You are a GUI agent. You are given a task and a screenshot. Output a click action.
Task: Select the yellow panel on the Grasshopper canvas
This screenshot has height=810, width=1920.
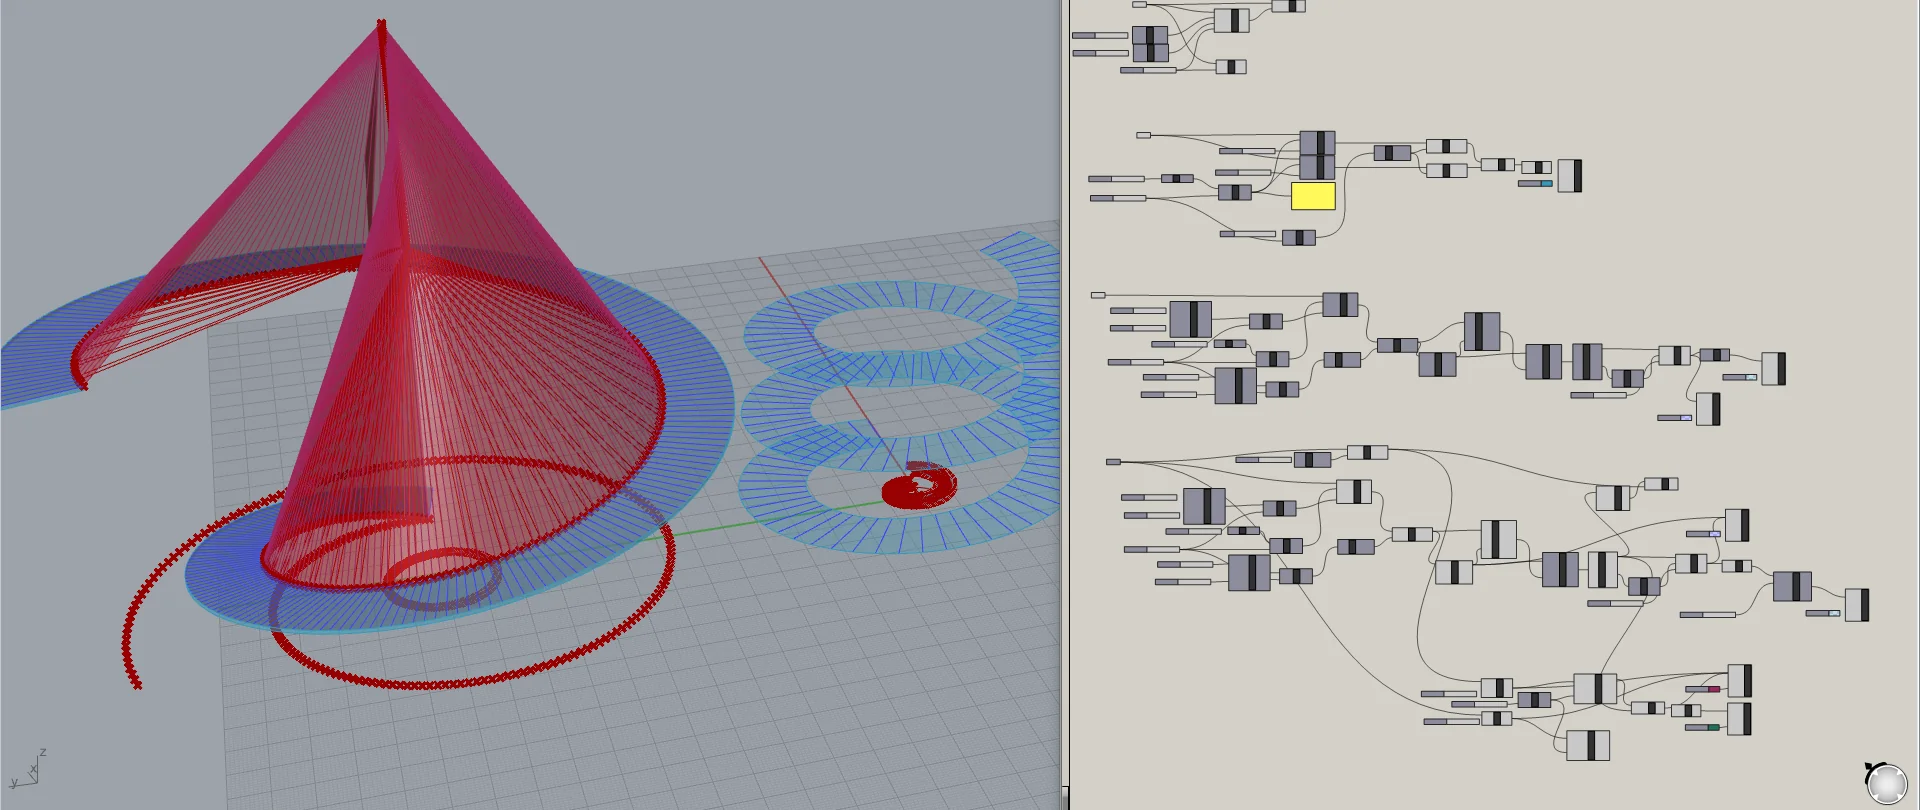pos(1313,195)
